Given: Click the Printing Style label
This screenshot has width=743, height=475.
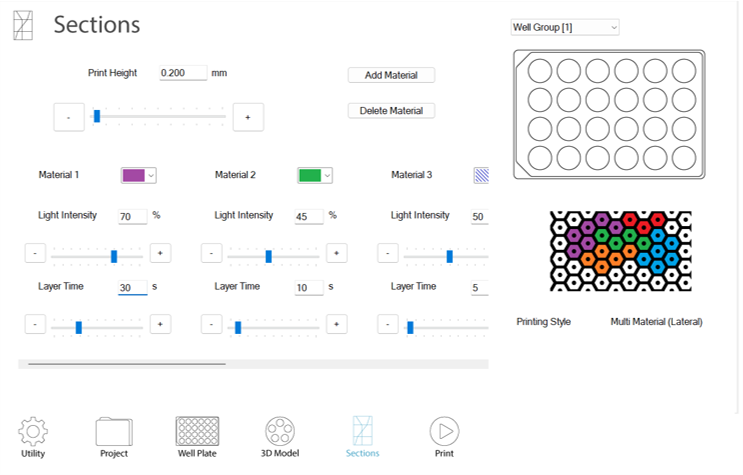Looking at the screenshot, I should coord(544,322).
